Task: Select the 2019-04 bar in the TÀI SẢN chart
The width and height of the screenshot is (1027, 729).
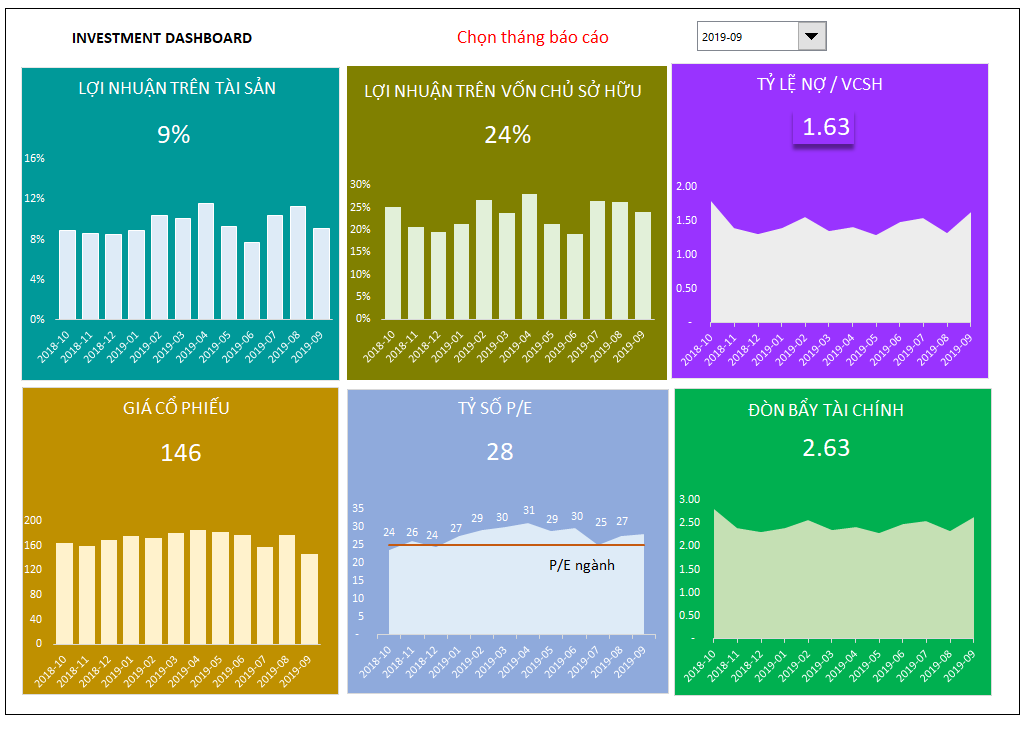Action: [206, 261]
